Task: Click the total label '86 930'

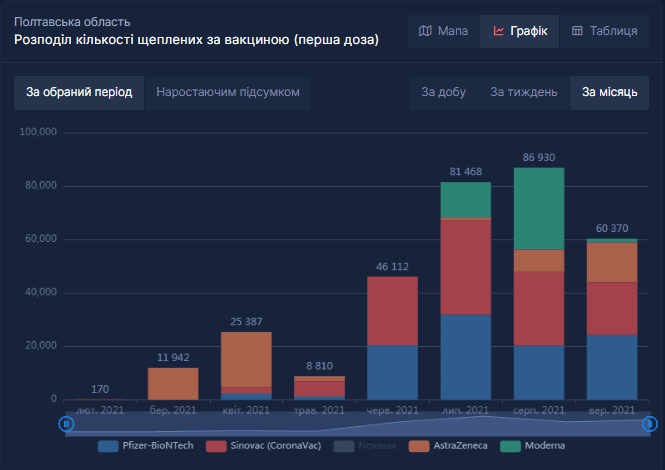Action: coord(539,157)
